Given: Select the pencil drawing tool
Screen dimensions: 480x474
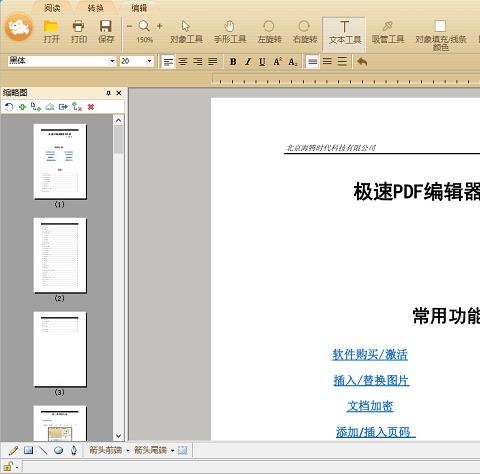Looking at the screenshot, I should (x=13, y=450).
